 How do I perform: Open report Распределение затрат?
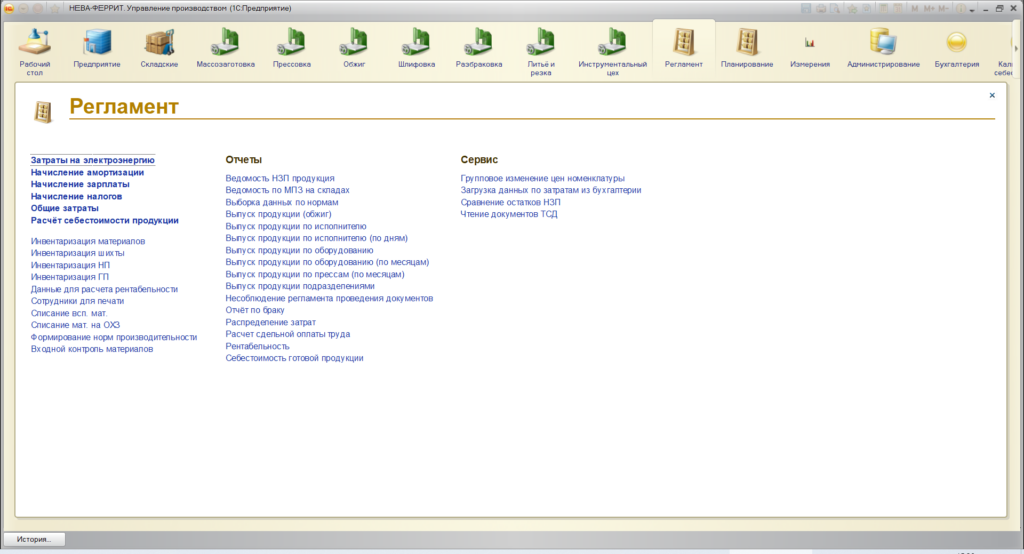click(270, 322)
